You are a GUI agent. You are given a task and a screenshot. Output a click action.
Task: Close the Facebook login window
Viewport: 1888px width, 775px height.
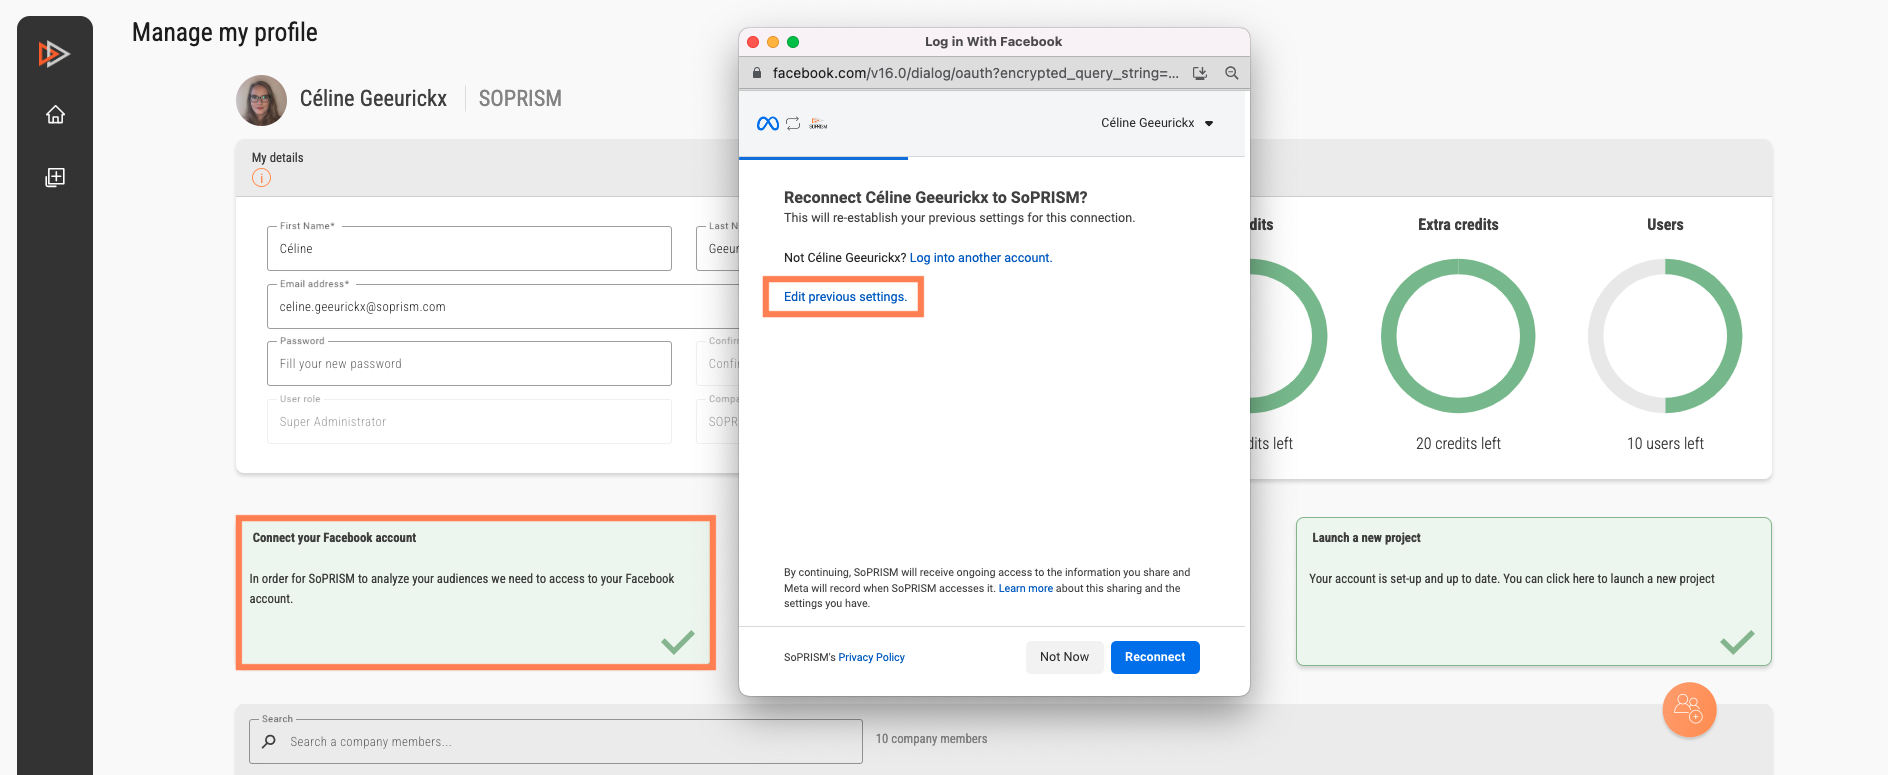(753, 42)
